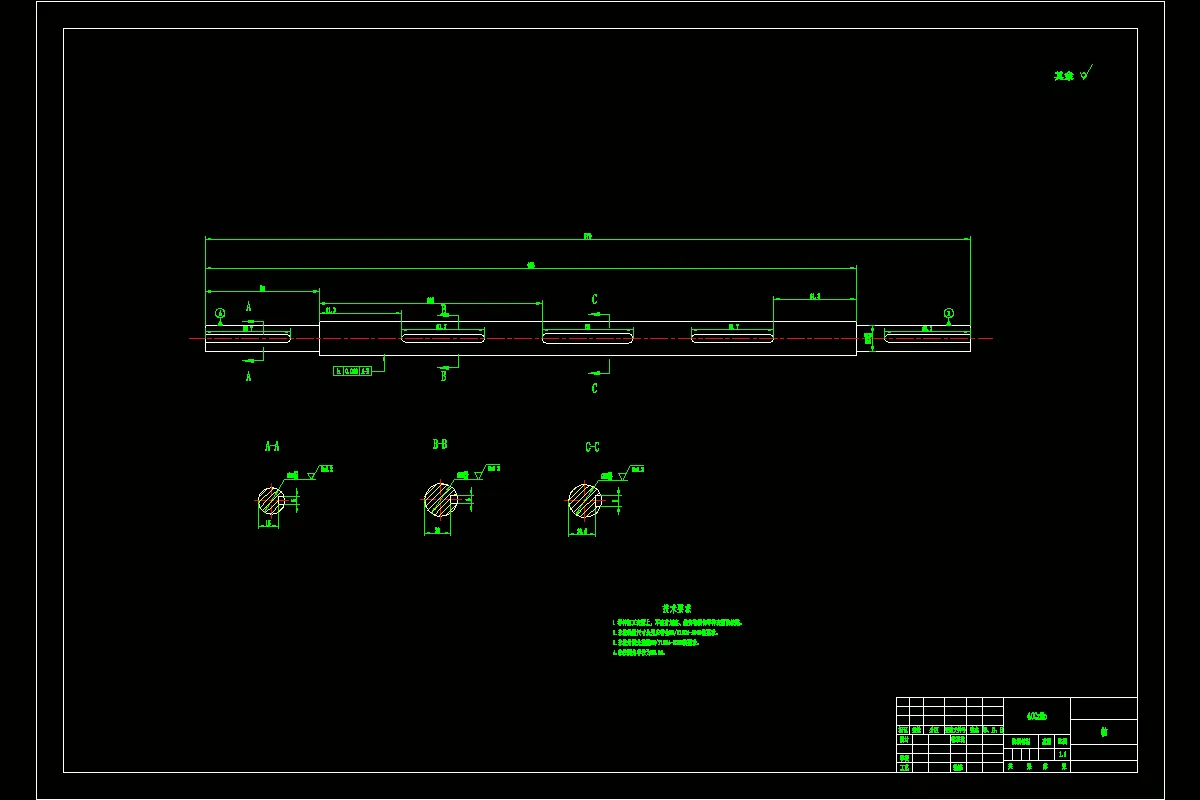Select the roughness symbol beside the A-A section
Viewport: 1200px width, 800px height.
tap(319, 471)
